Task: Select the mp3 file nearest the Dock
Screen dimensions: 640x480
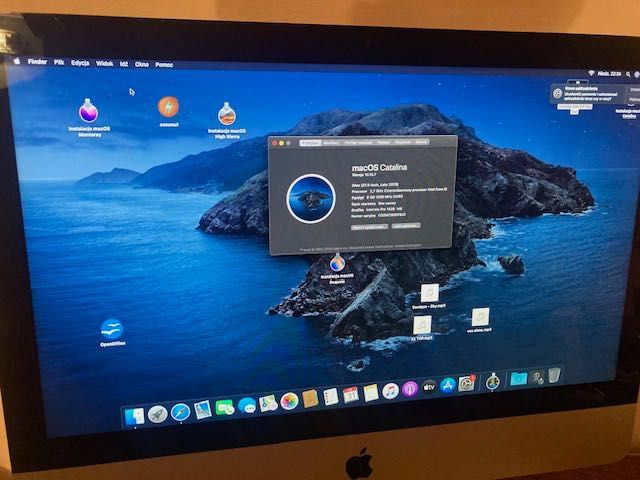Action: tap(480, 320)
